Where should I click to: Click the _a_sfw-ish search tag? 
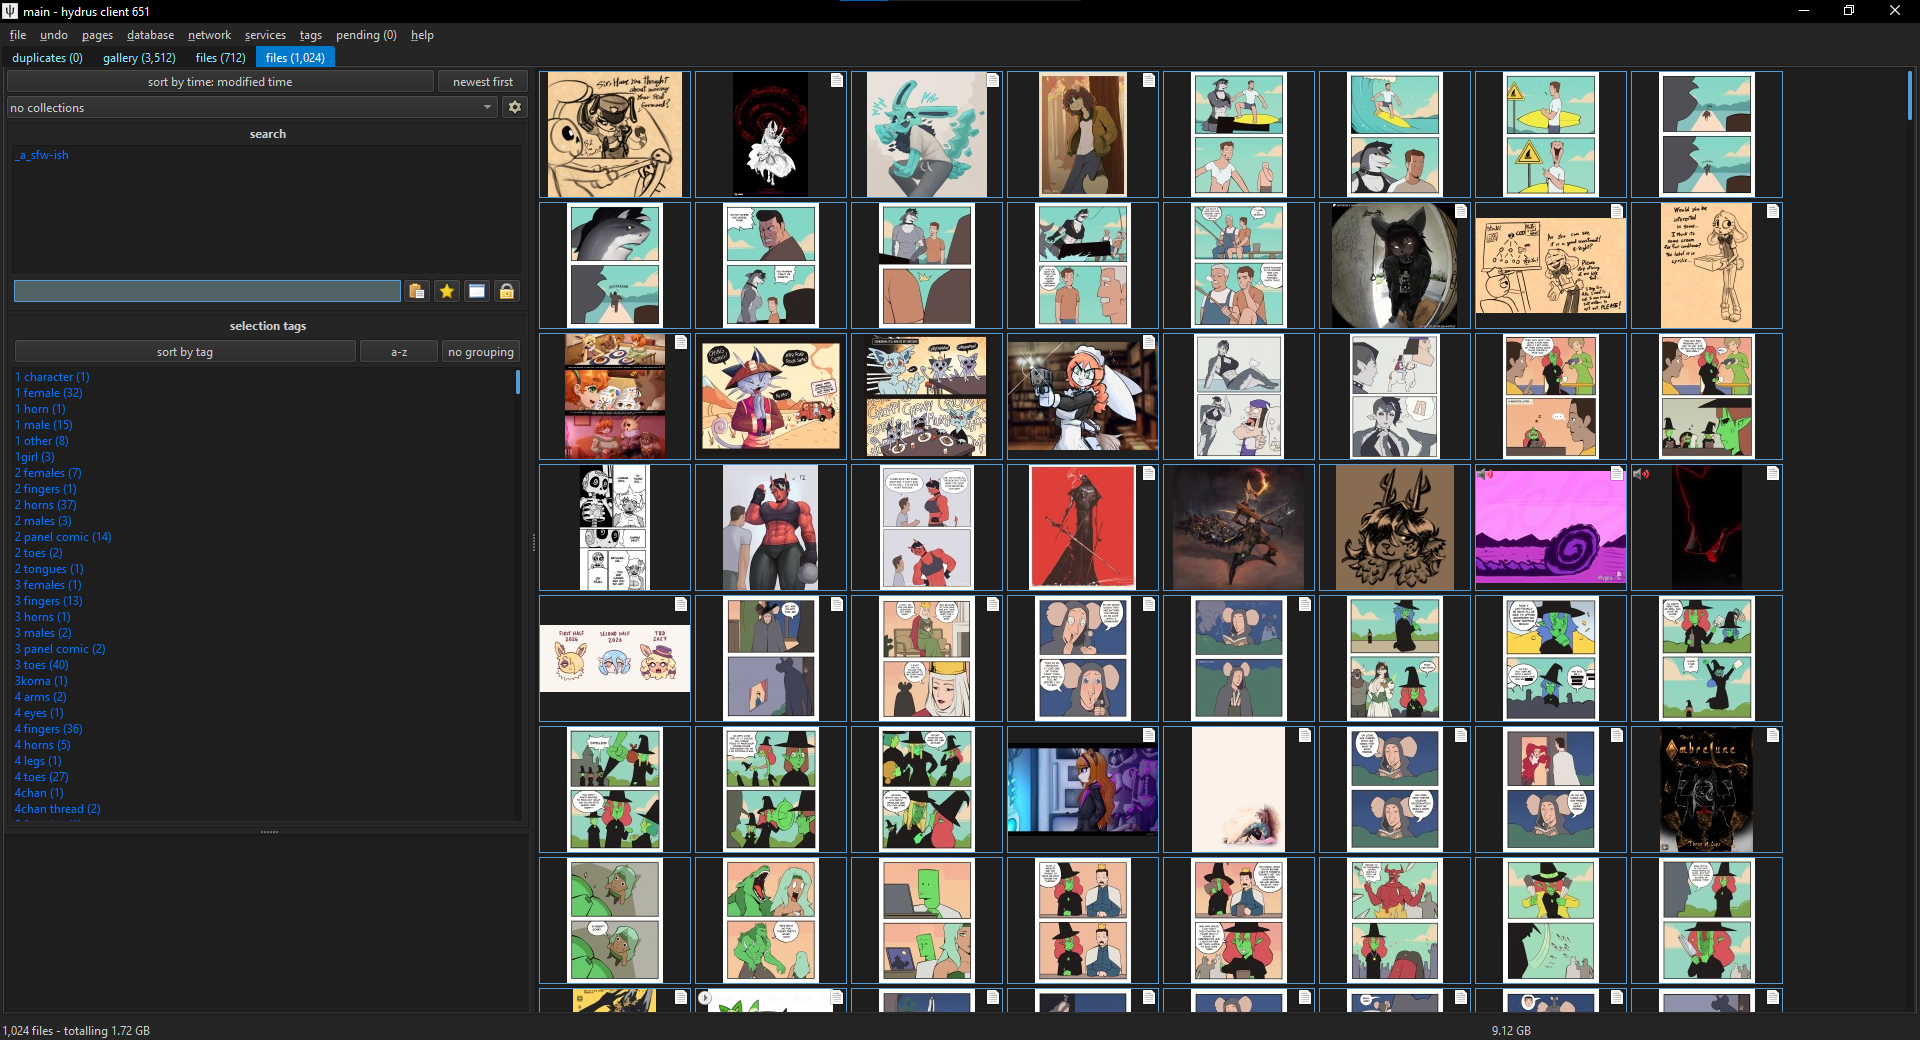click(x=42, y=155)
